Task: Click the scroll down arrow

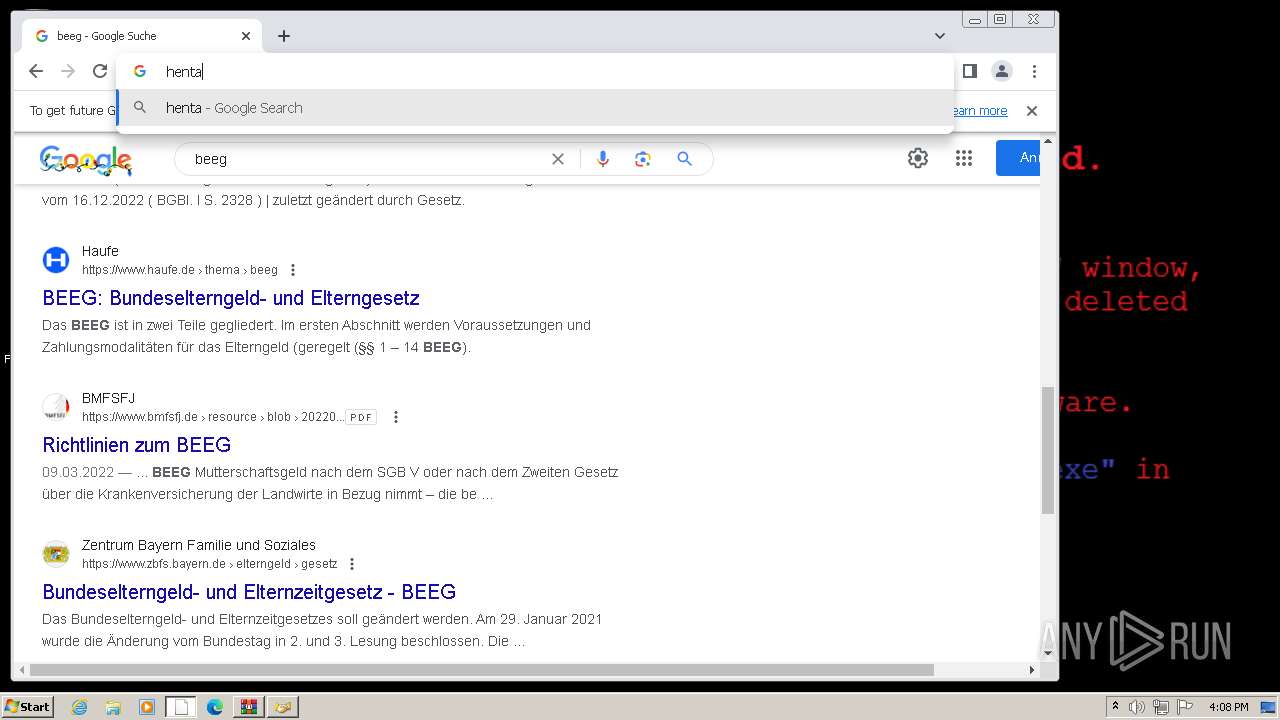Action: (1048, 653)
